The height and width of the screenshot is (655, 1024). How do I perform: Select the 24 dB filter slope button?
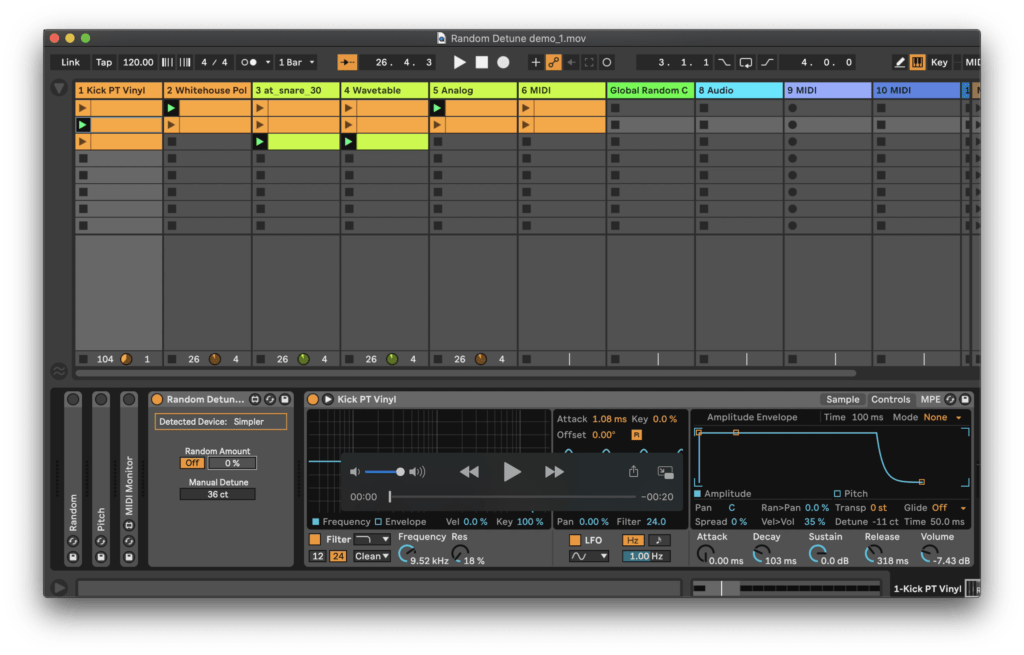338,556
